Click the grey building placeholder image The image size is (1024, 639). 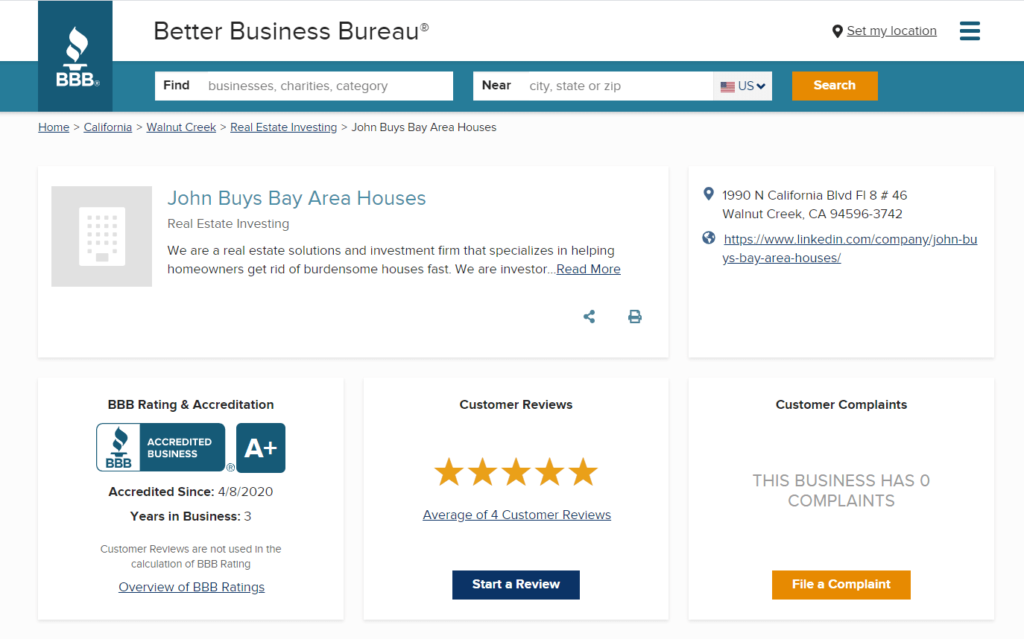pyautogui.click(x=102, y=237)
